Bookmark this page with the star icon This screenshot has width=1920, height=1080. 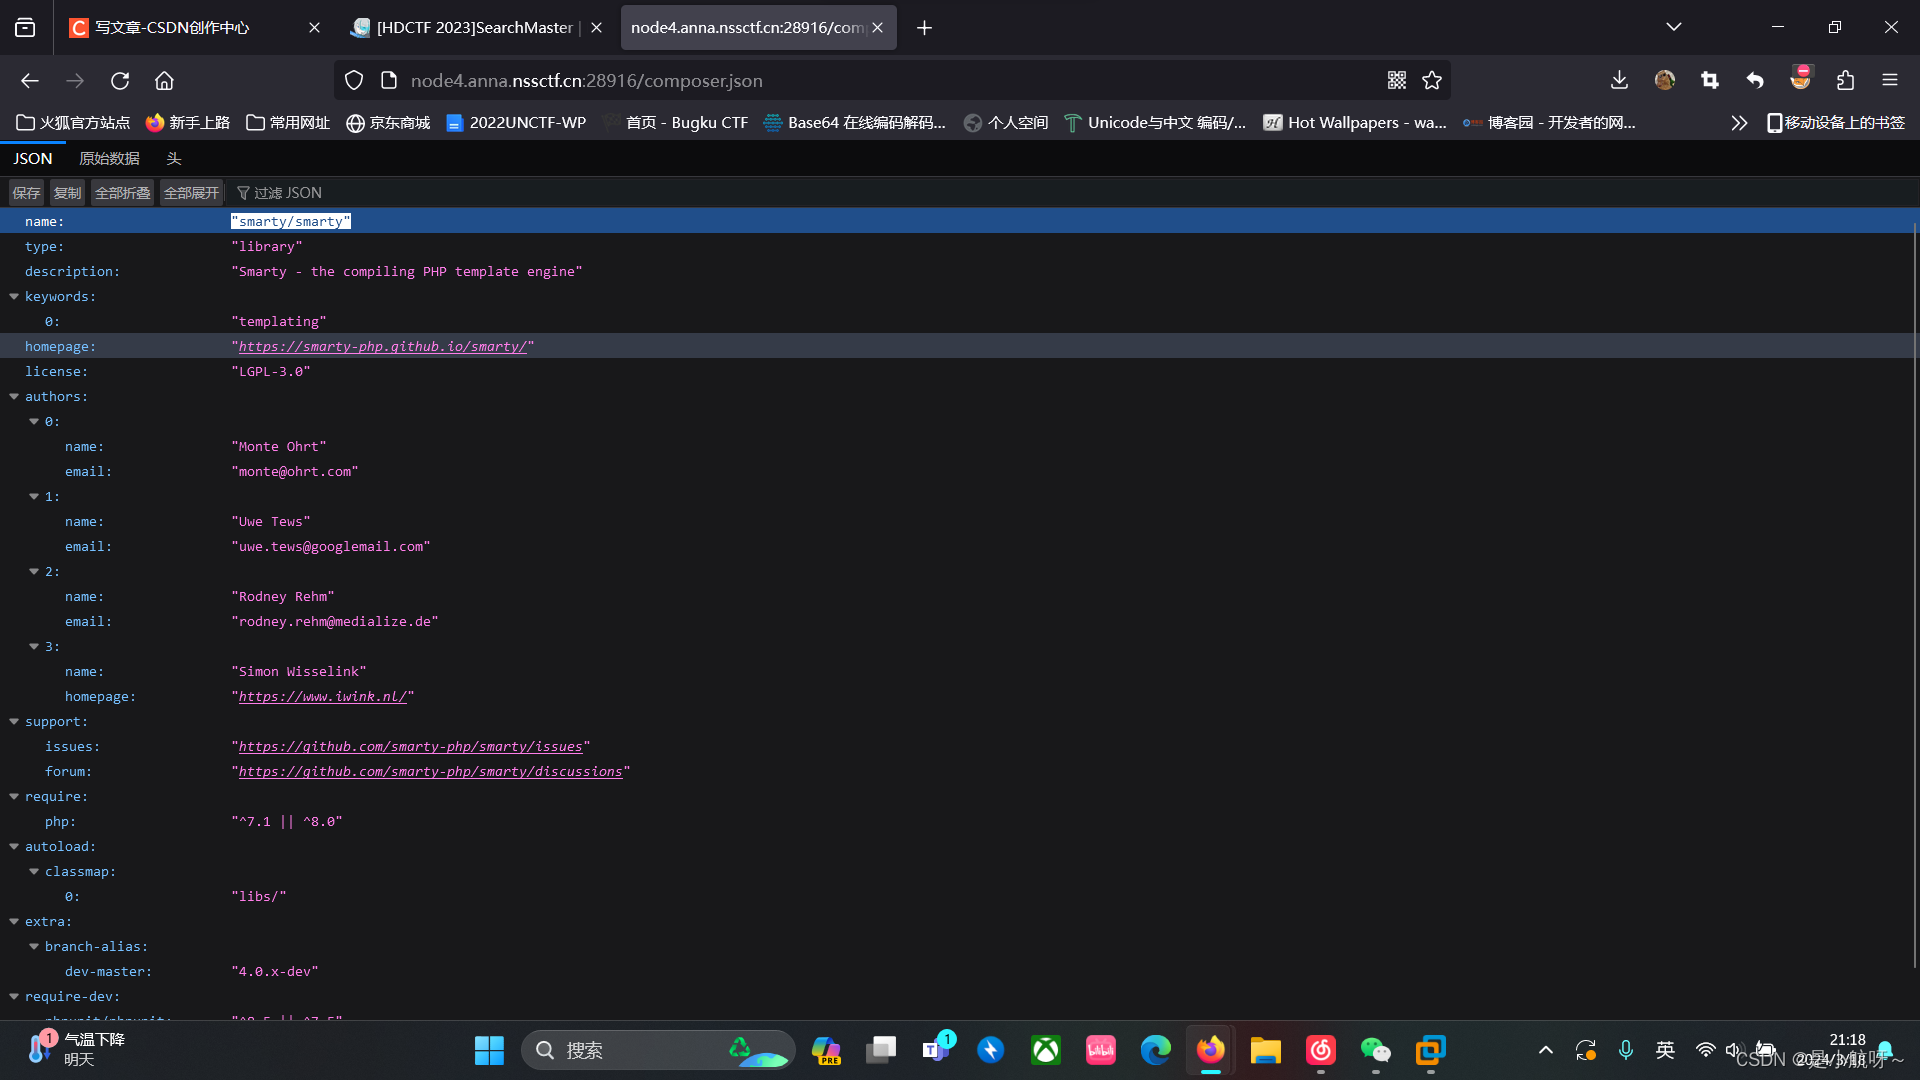tap(1432, 80)
